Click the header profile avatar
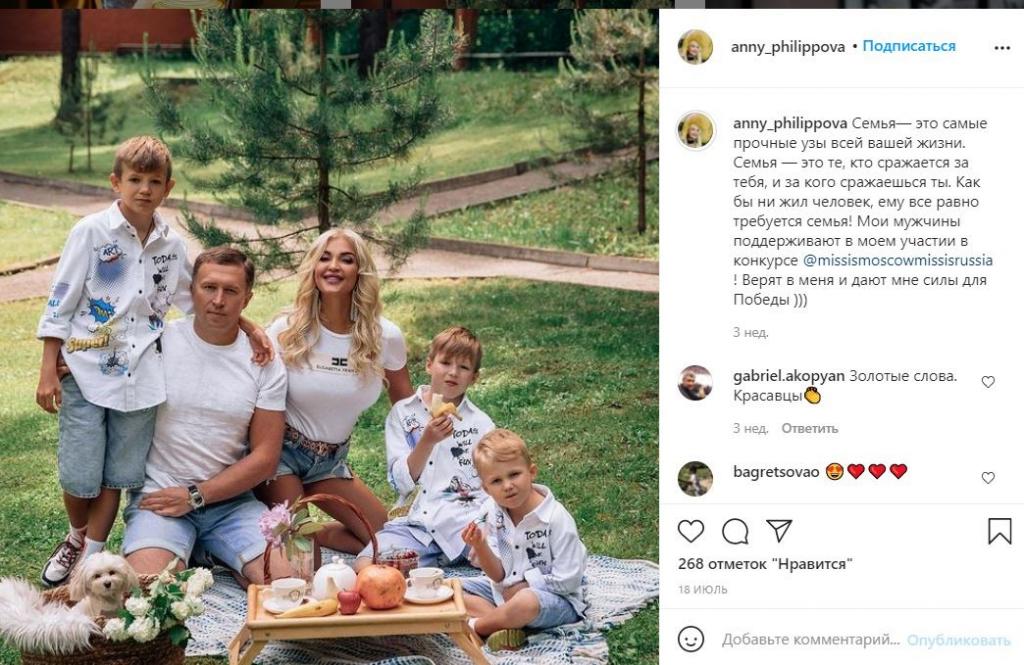The width and height of the screenshot is (1024, 665). tap(696, 47)
